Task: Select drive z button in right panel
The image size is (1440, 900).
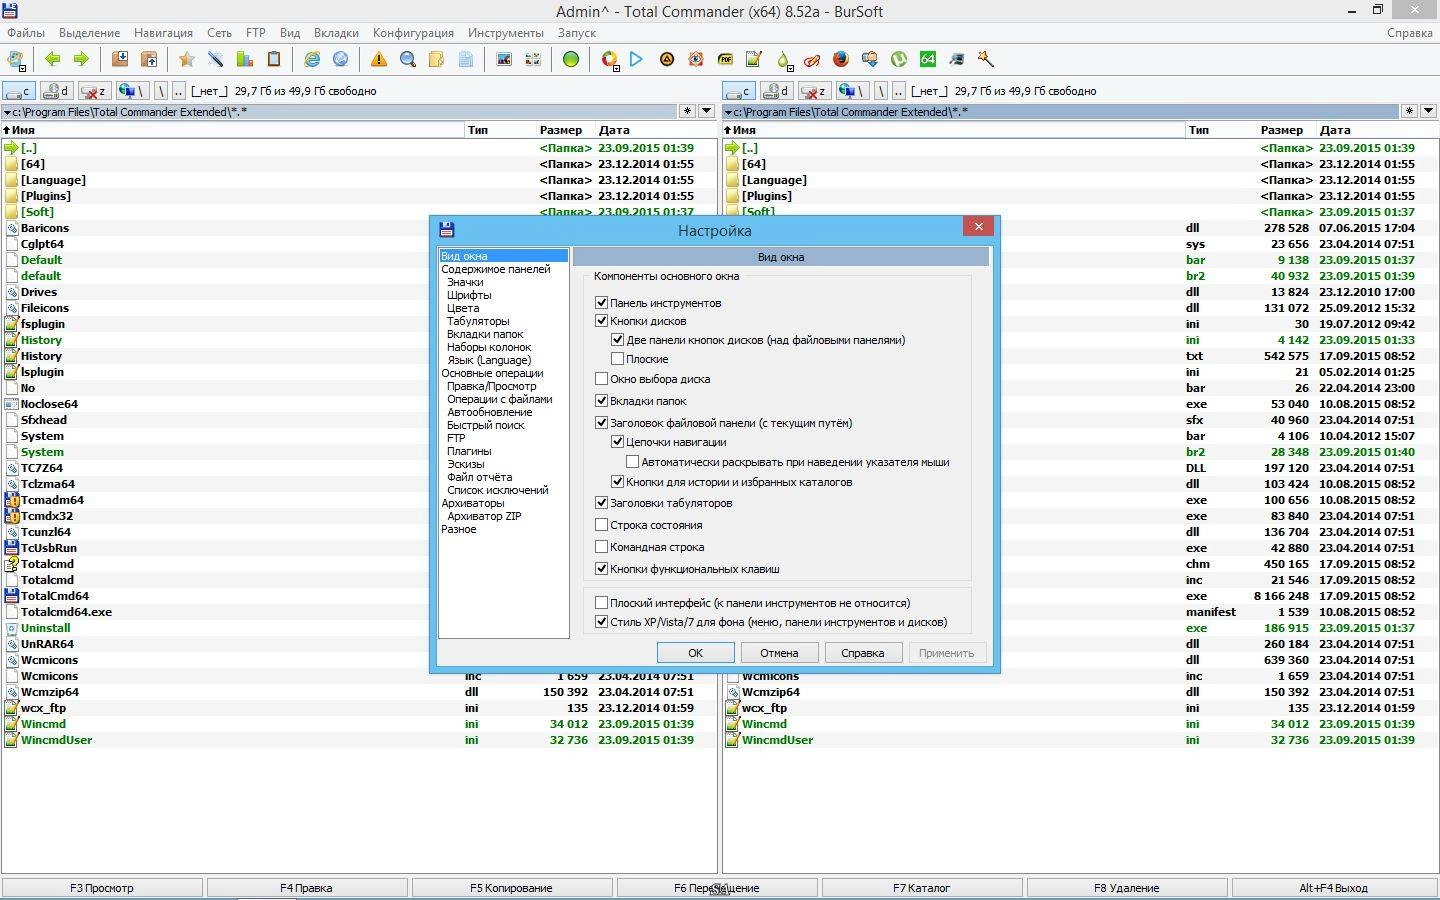Action: point(814,91)
